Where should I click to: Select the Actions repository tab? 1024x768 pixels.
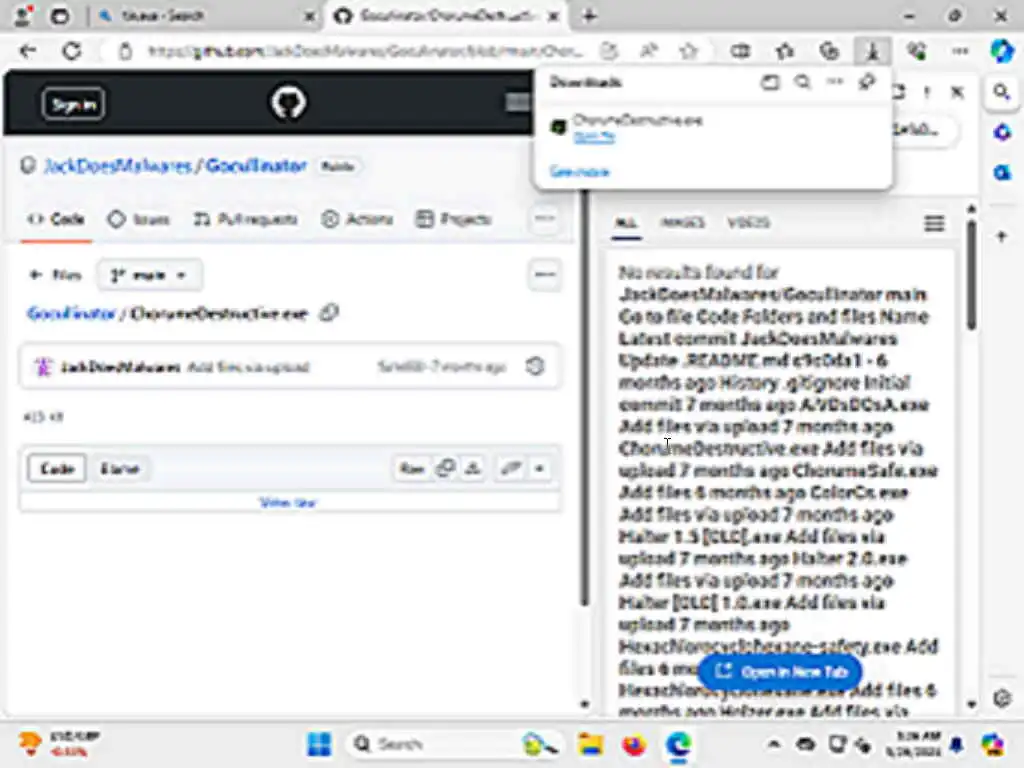pyautogui.click(x=357, y=219)
